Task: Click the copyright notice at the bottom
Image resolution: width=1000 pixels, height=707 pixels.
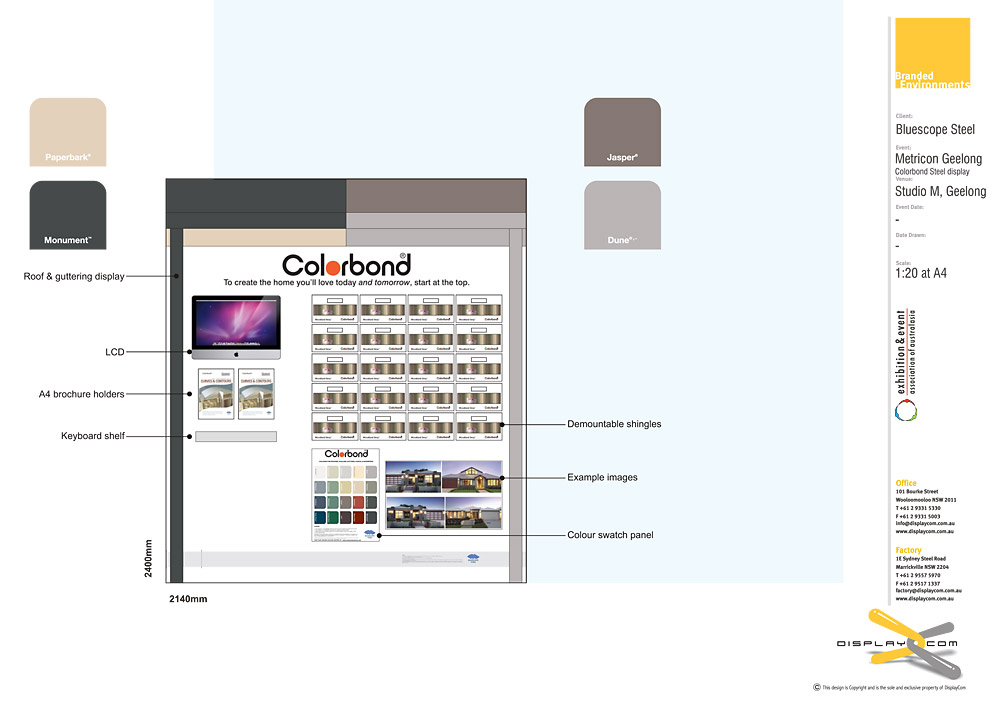Action: (889, 688)
